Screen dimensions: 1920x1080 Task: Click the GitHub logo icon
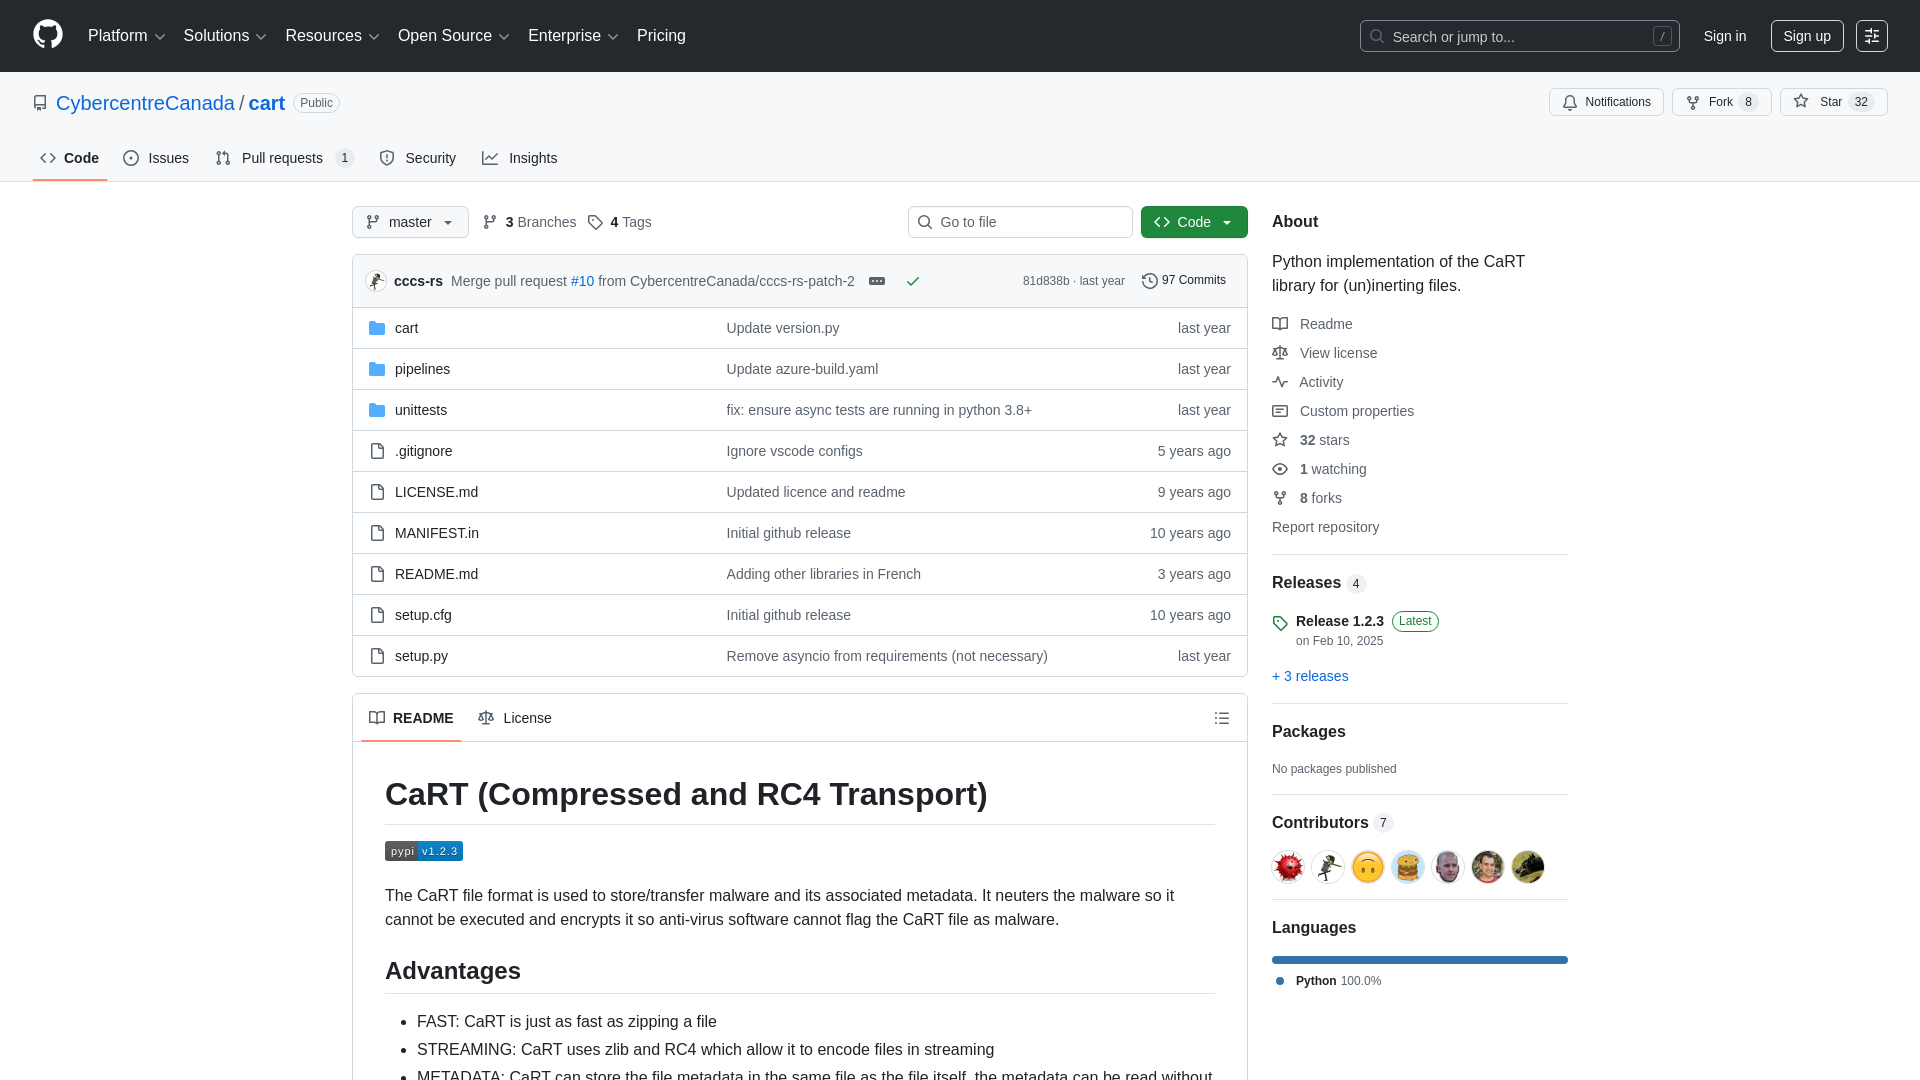coord(47,35)
